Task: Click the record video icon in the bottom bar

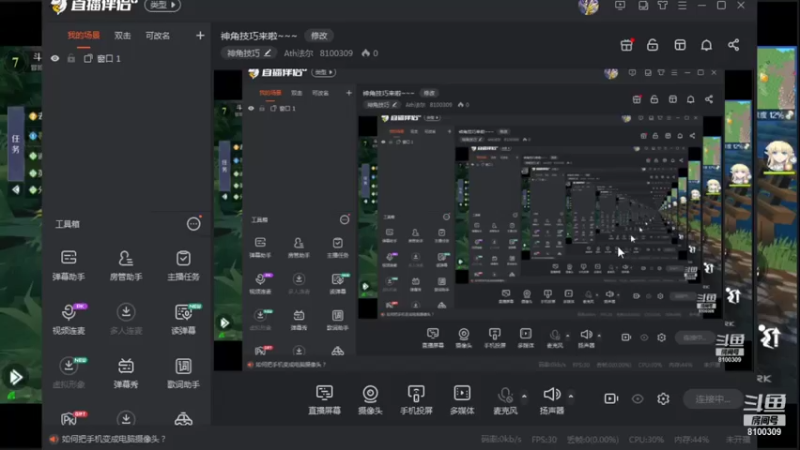Action: [x=611, y=398]
